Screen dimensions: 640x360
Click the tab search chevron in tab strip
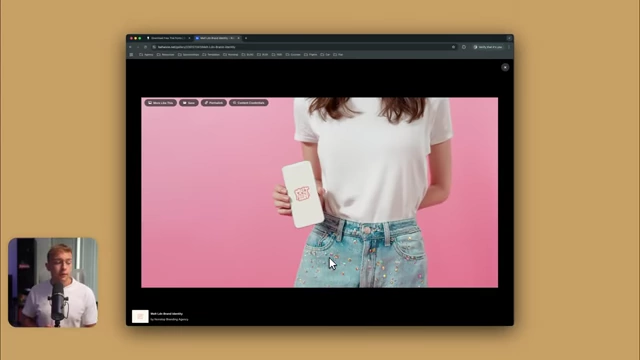point(509,38)
